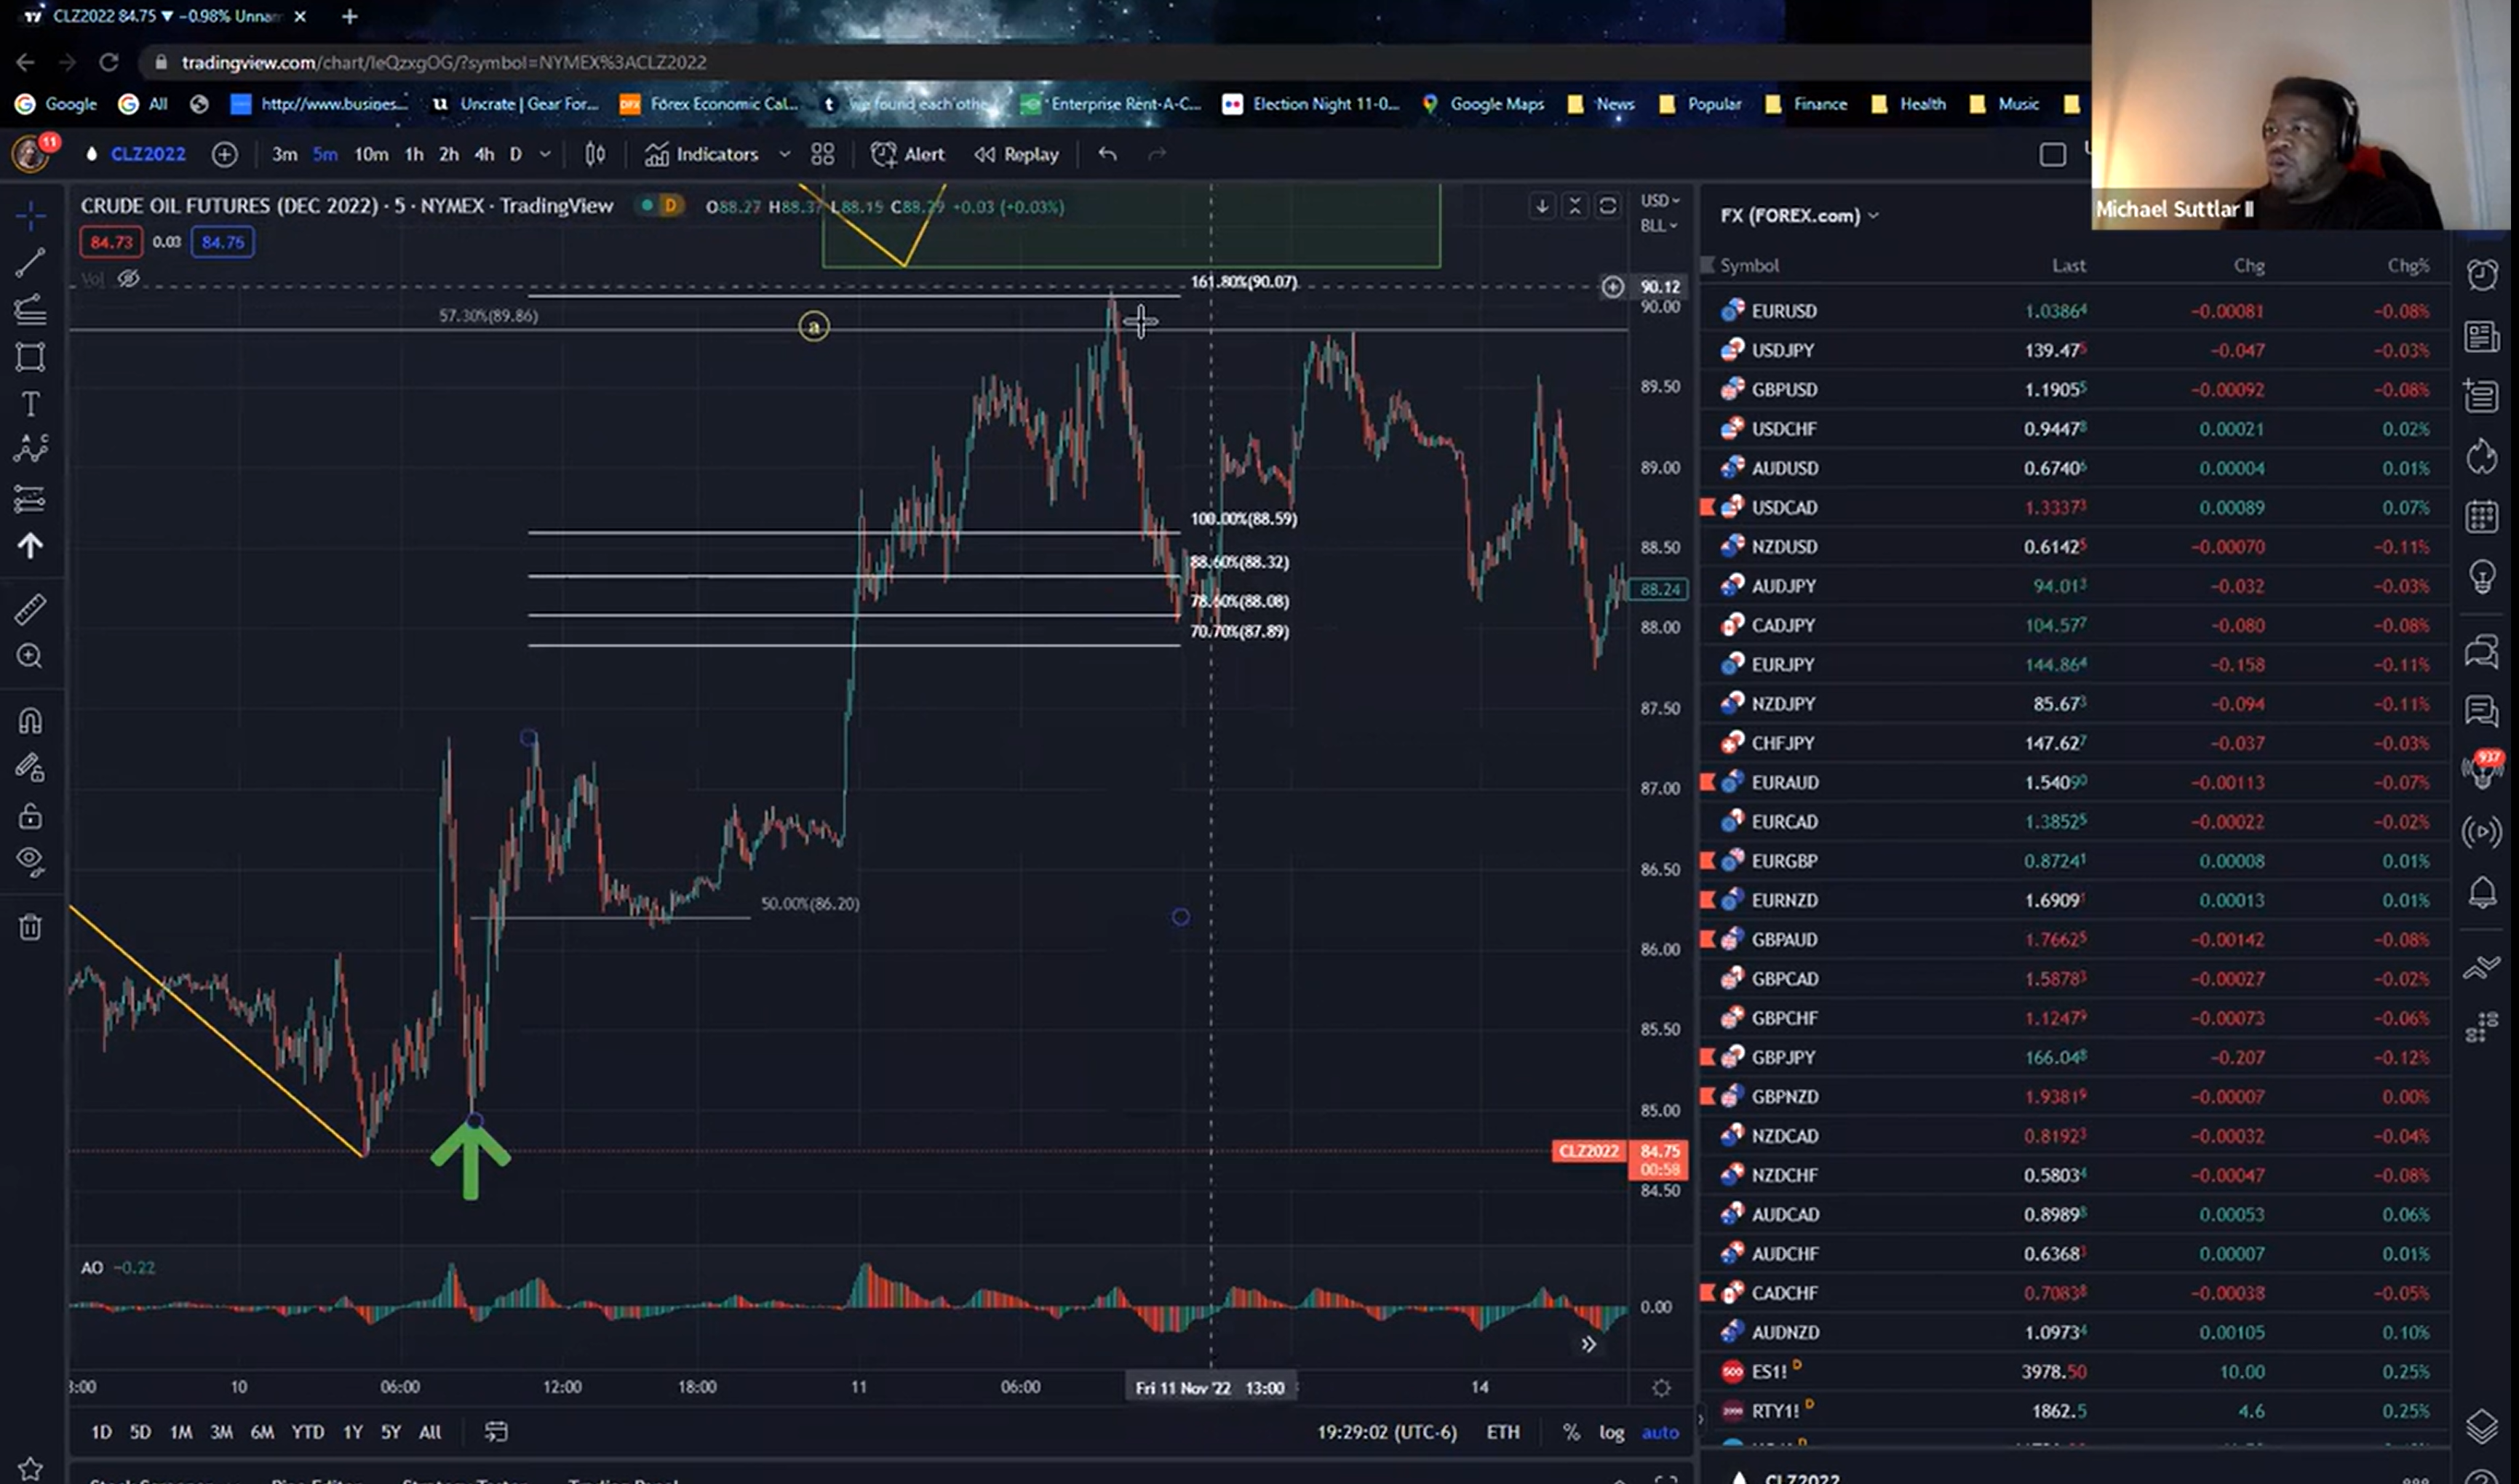The width and height of the screenshot is (2519, 1484).
Task: Toggle lock all drawing tools
Action: click(x=30, y=816)
